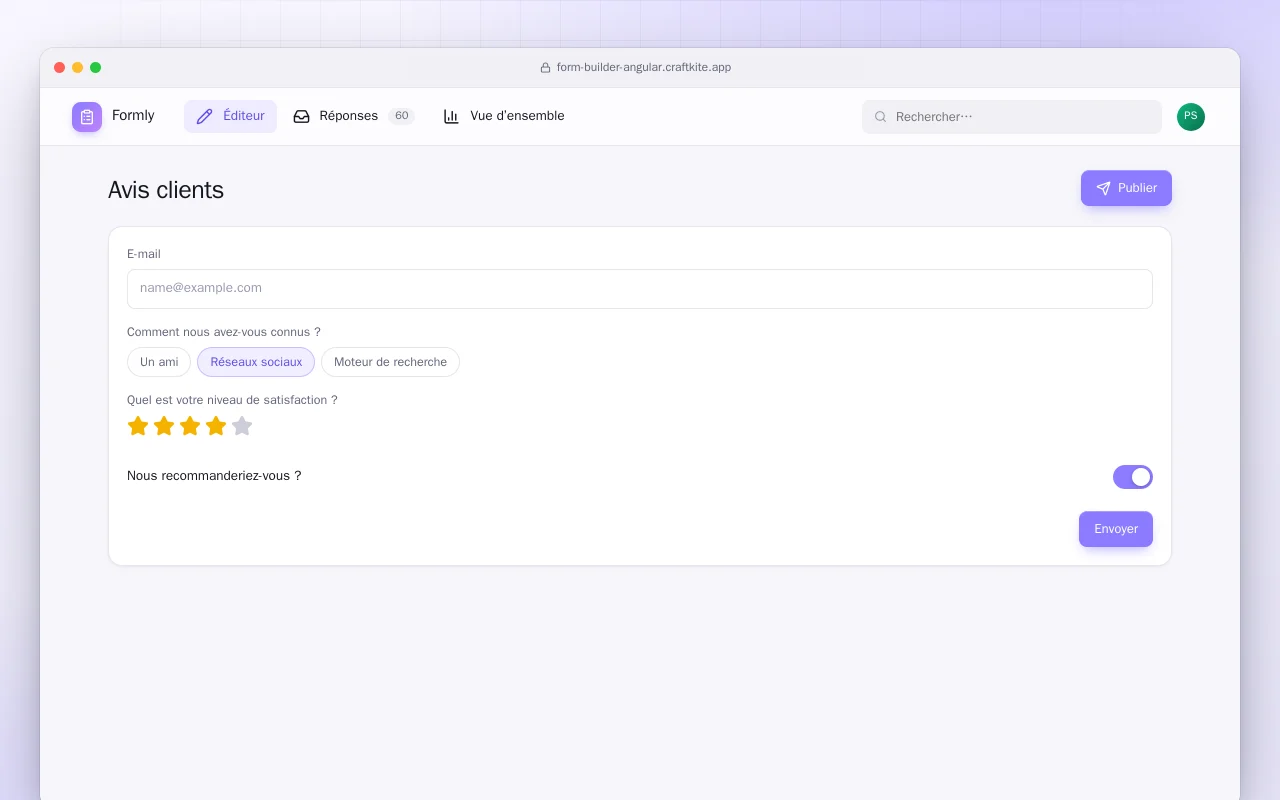Image resolution: width=1280 pixels, height=800 pixels.
Task: Click the inbox icon beside Réponses
Action: click(x=301, y=116)
